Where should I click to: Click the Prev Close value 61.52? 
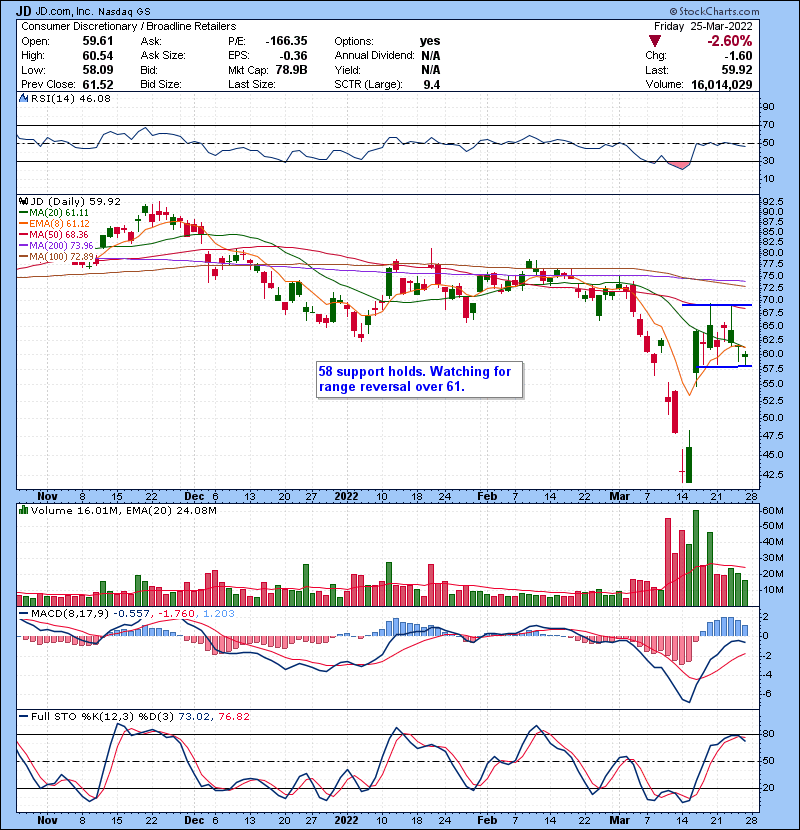(x=98, y=85)
